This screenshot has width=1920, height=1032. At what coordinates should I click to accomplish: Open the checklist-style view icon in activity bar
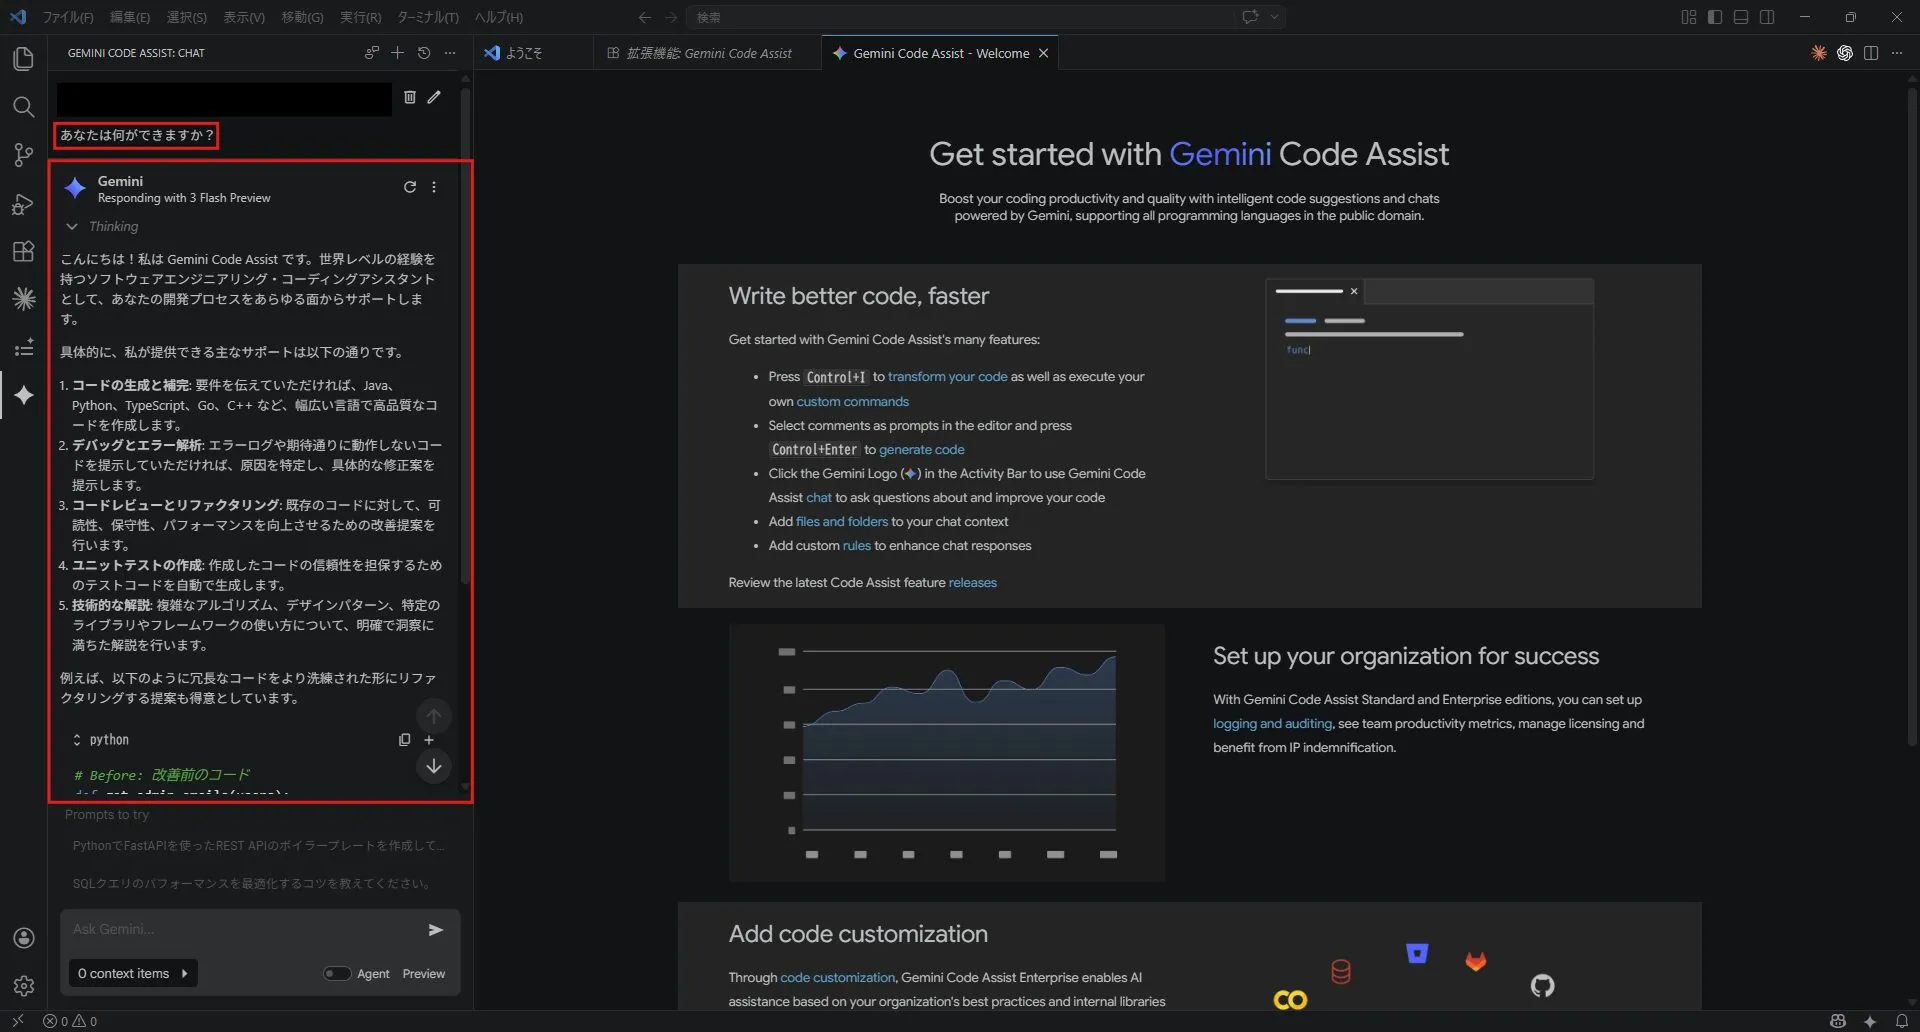pyautogui.click(x=23, y=347)
